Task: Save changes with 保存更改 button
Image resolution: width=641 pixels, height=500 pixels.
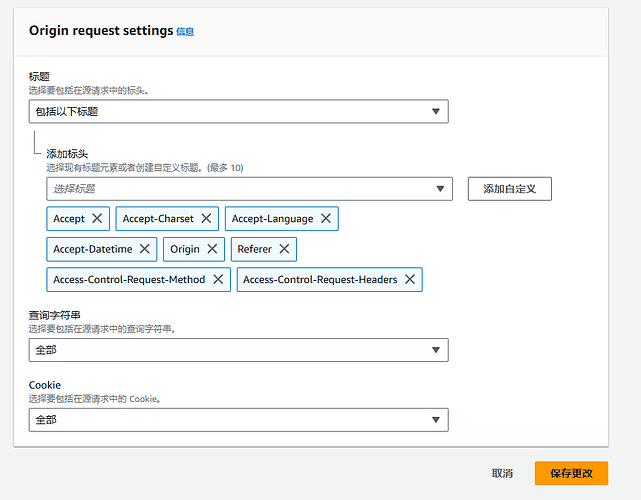Action: point(571,473)
